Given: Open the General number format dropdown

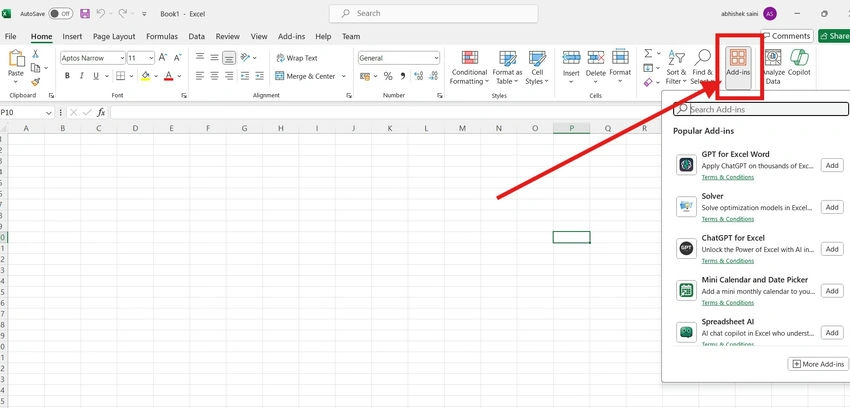Looking at the screenshot, I should (x=436, y=58).
